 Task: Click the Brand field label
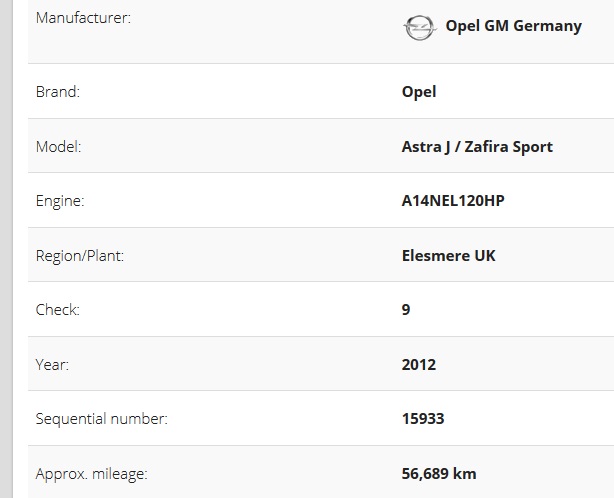57,92
